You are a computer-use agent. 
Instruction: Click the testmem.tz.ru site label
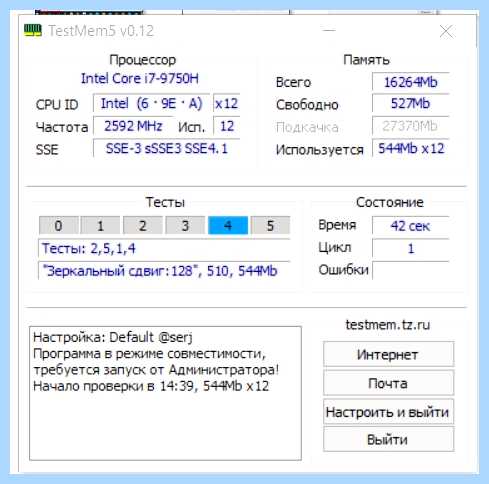pyautogui.click(x=388, y=324)
